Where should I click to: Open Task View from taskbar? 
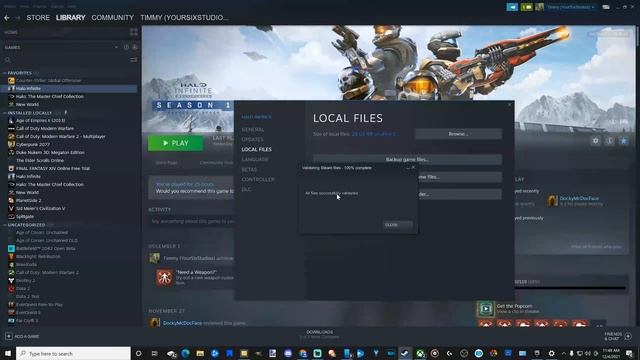click(x=154, y=353)
